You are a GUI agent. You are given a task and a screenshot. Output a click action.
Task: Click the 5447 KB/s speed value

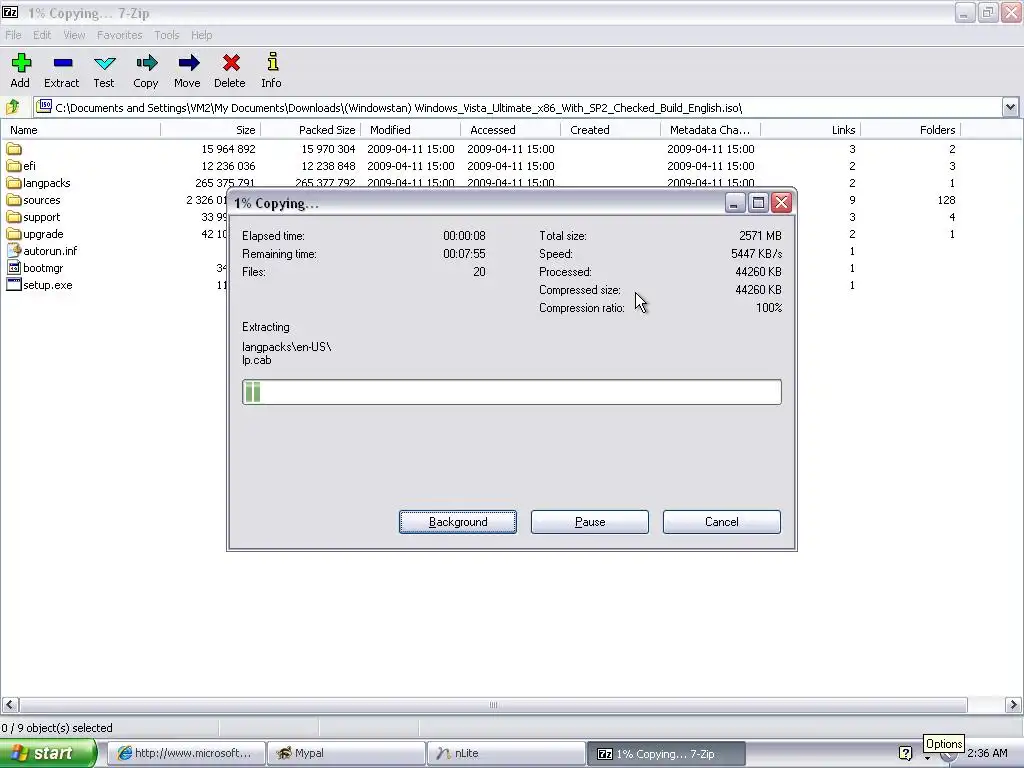coord(756,253)
